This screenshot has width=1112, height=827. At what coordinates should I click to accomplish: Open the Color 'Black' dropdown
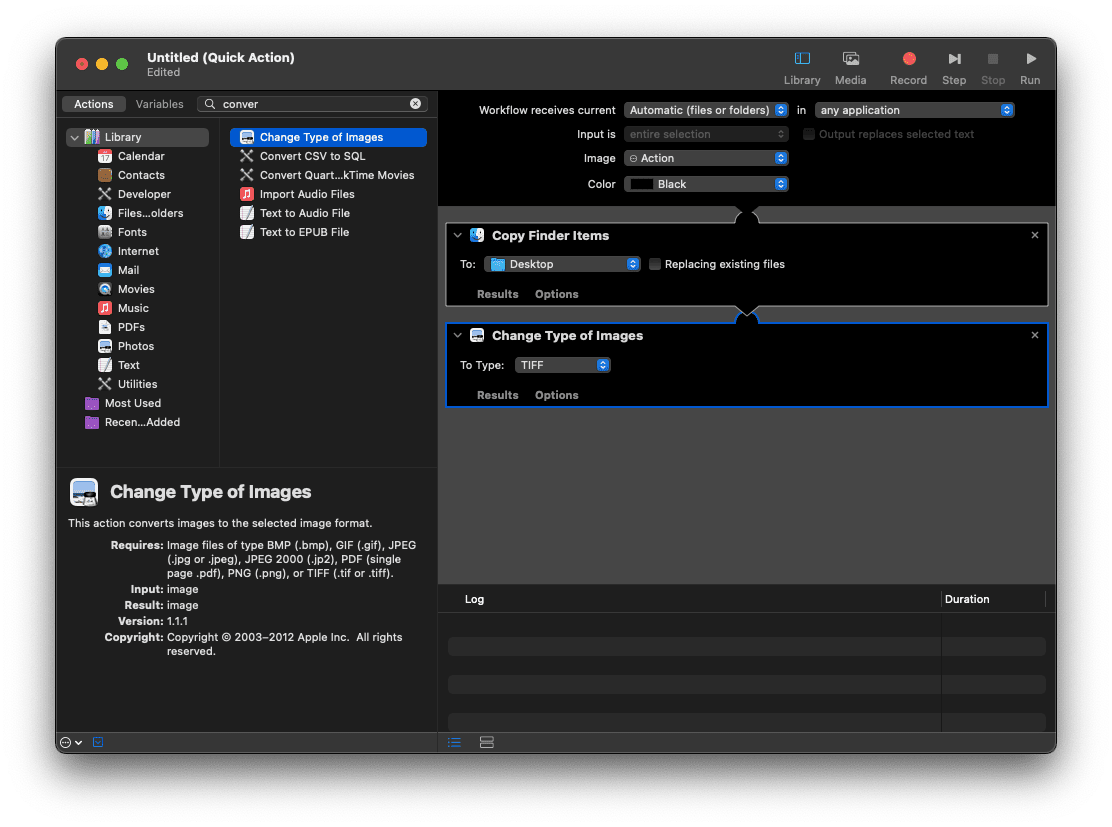point(706,184)
